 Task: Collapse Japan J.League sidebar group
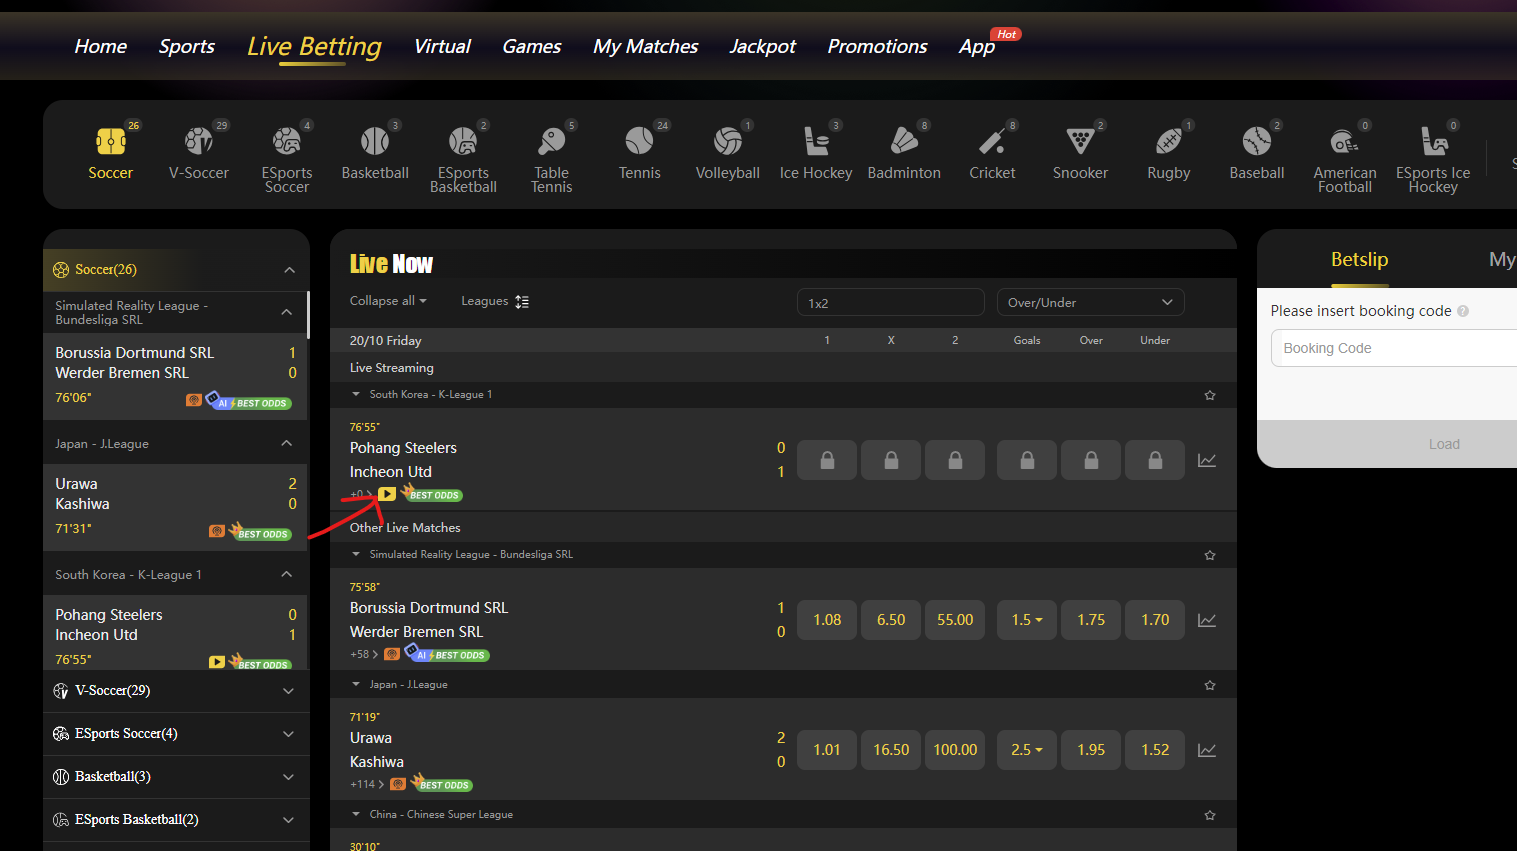coord(287,443)
